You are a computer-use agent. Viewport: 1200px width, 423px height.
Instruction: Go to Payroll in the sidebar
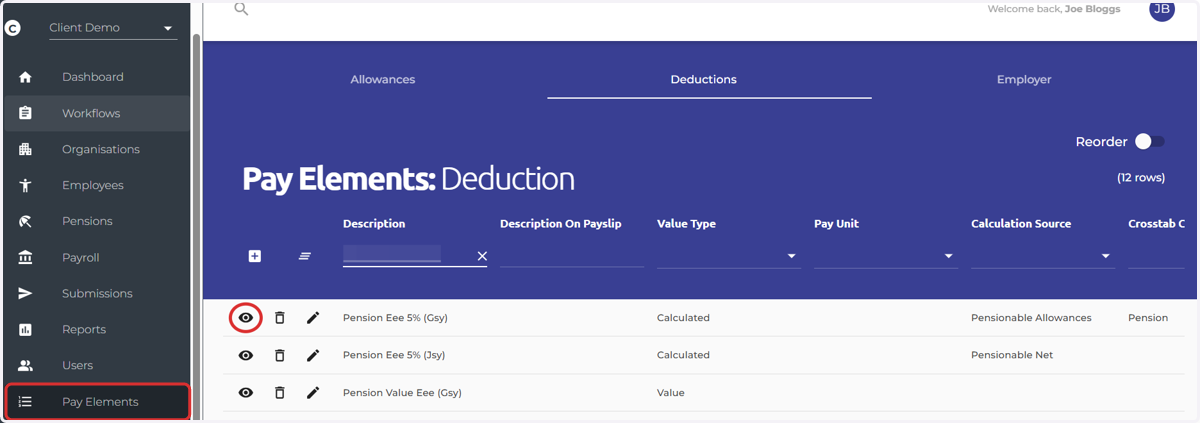81,257
